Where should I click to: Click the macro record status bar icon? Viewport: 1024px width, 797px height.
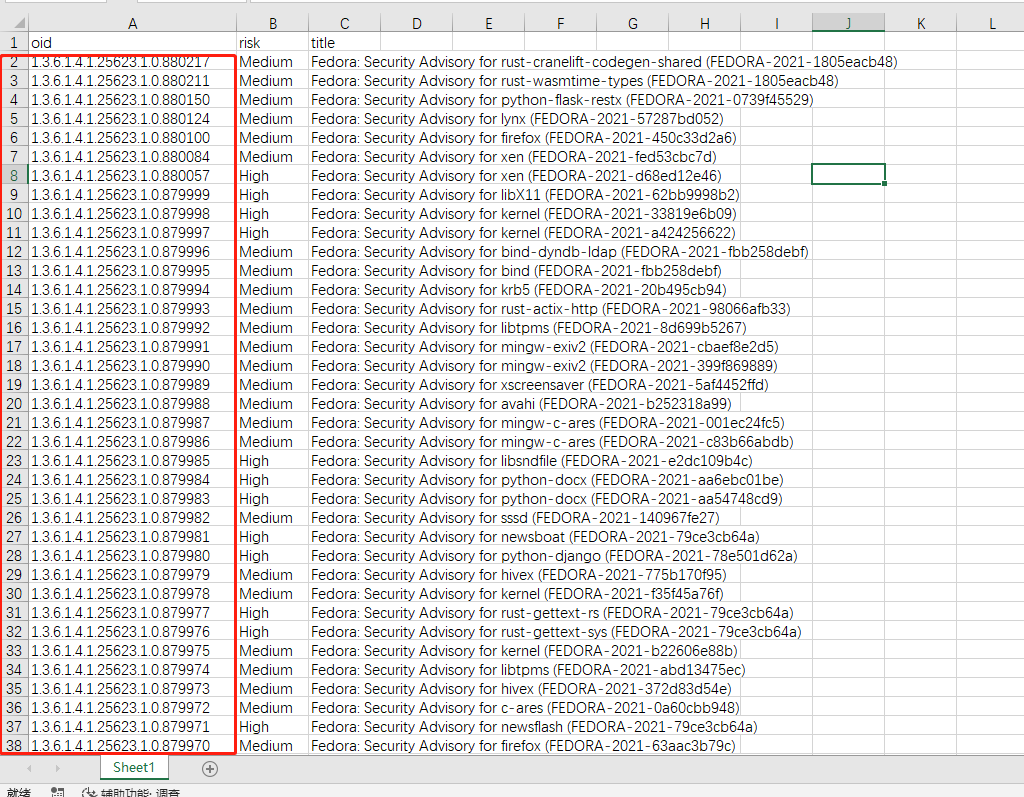(x=57, y=792)
